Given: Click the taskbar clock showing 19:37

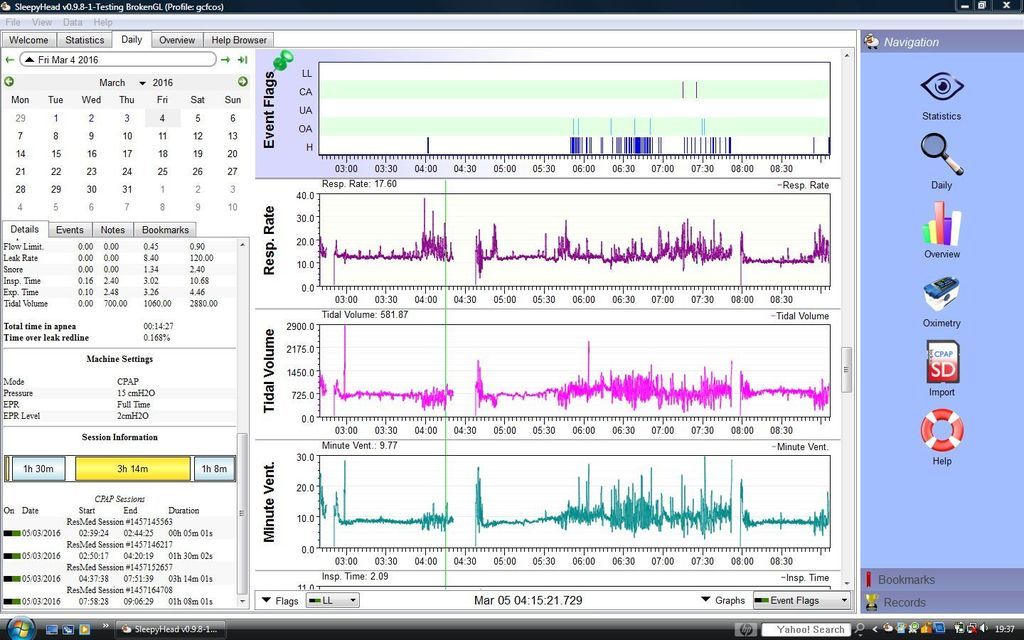Looking at the screenshot, I should 1004,629.
